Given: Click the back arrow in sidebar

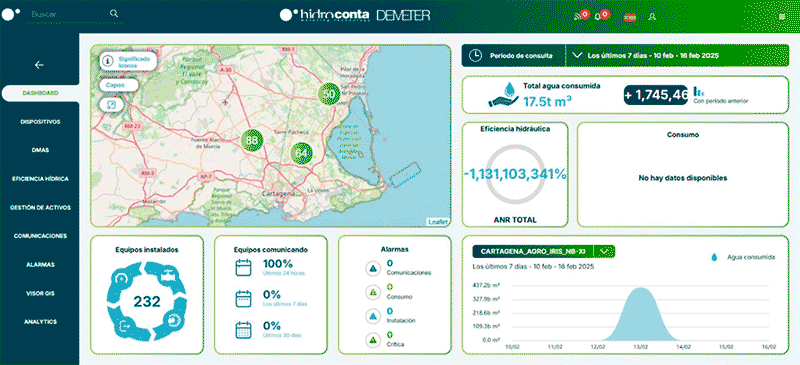Looking at the screenshot, I should point(39,65).
